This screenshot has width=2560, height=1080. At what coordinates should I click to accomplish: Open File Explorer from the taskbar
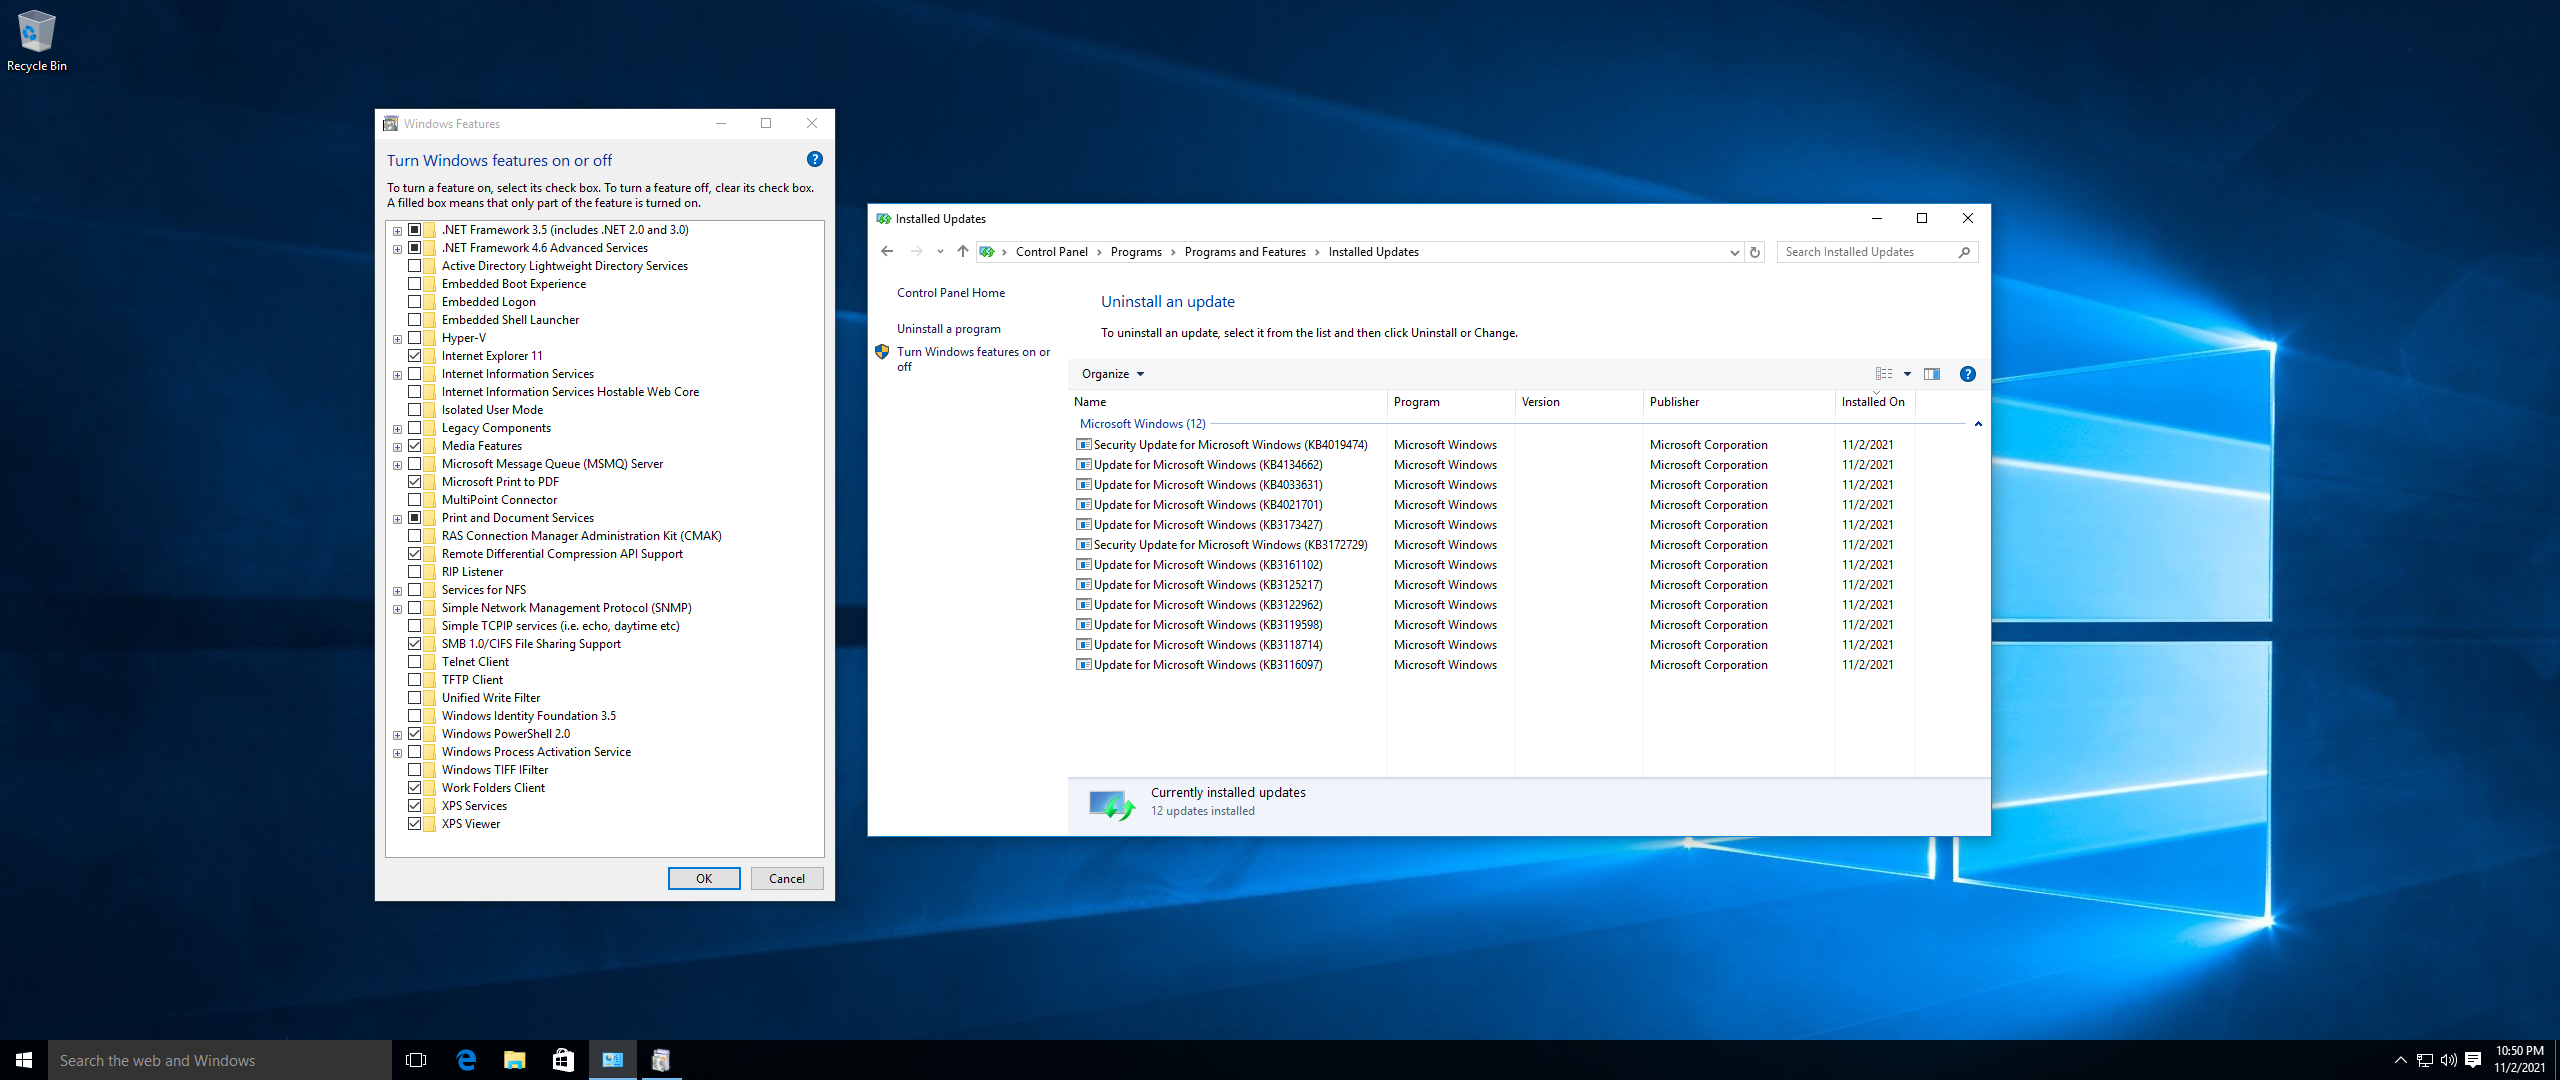(515, 1060)
